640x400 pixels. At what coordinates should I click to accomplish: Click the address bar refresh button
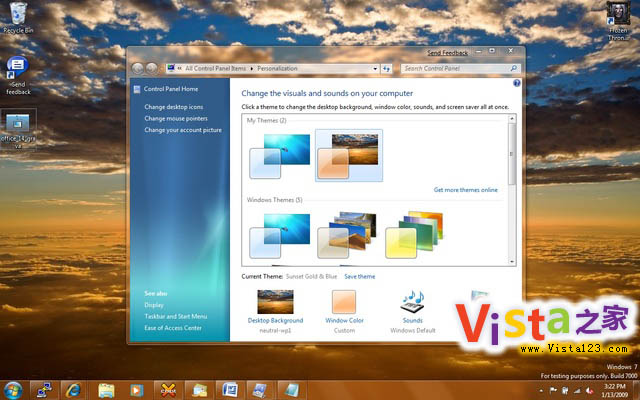pyautogui.click(x=386, y=69)
